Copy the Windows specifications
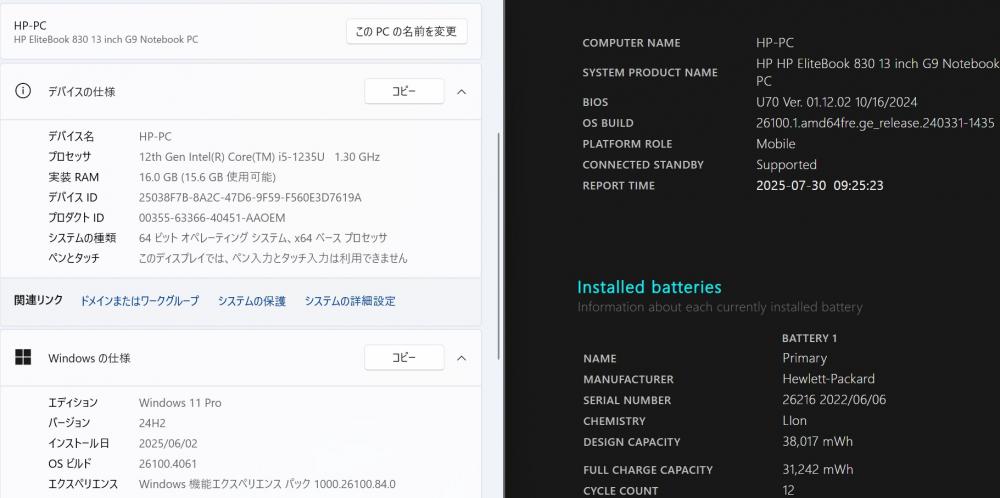 pos(404,358)
